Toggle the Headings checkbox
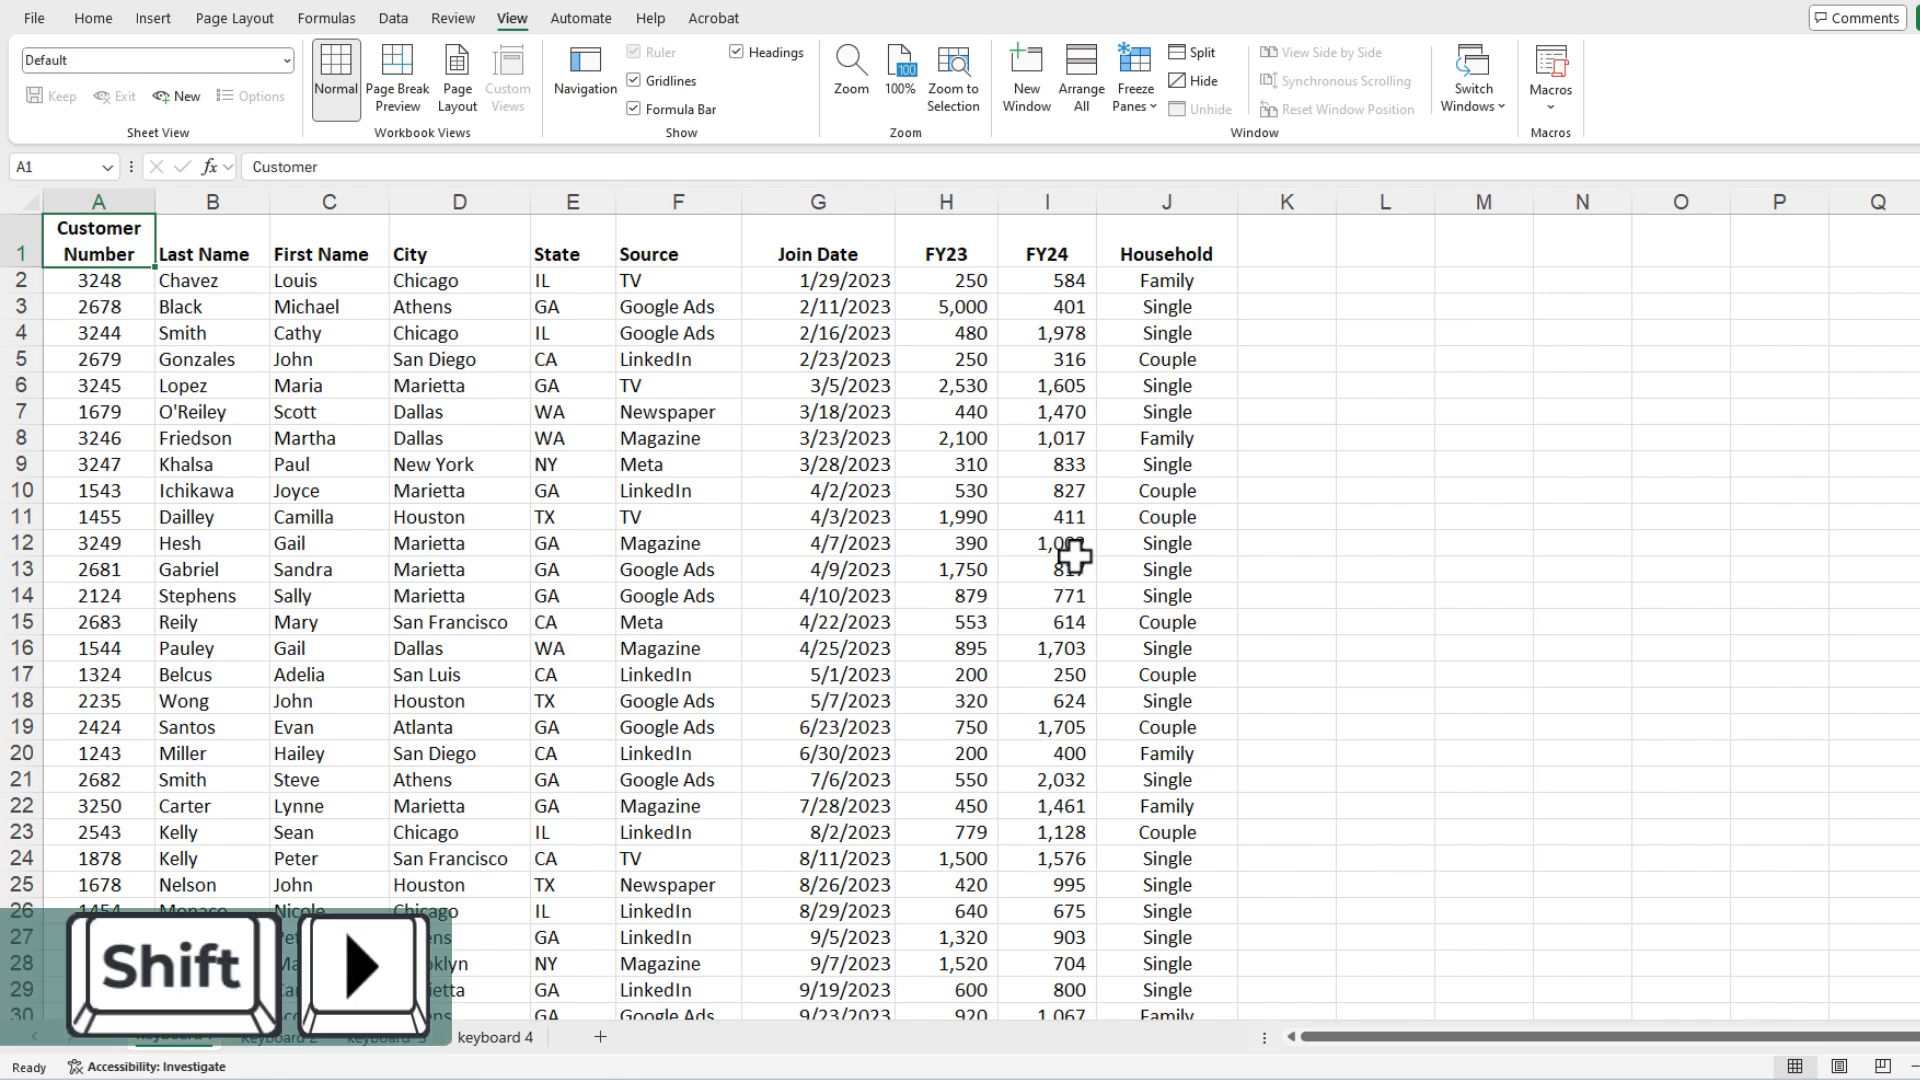The height and width of the screenshot is (1080, 1920). point(737,51)
